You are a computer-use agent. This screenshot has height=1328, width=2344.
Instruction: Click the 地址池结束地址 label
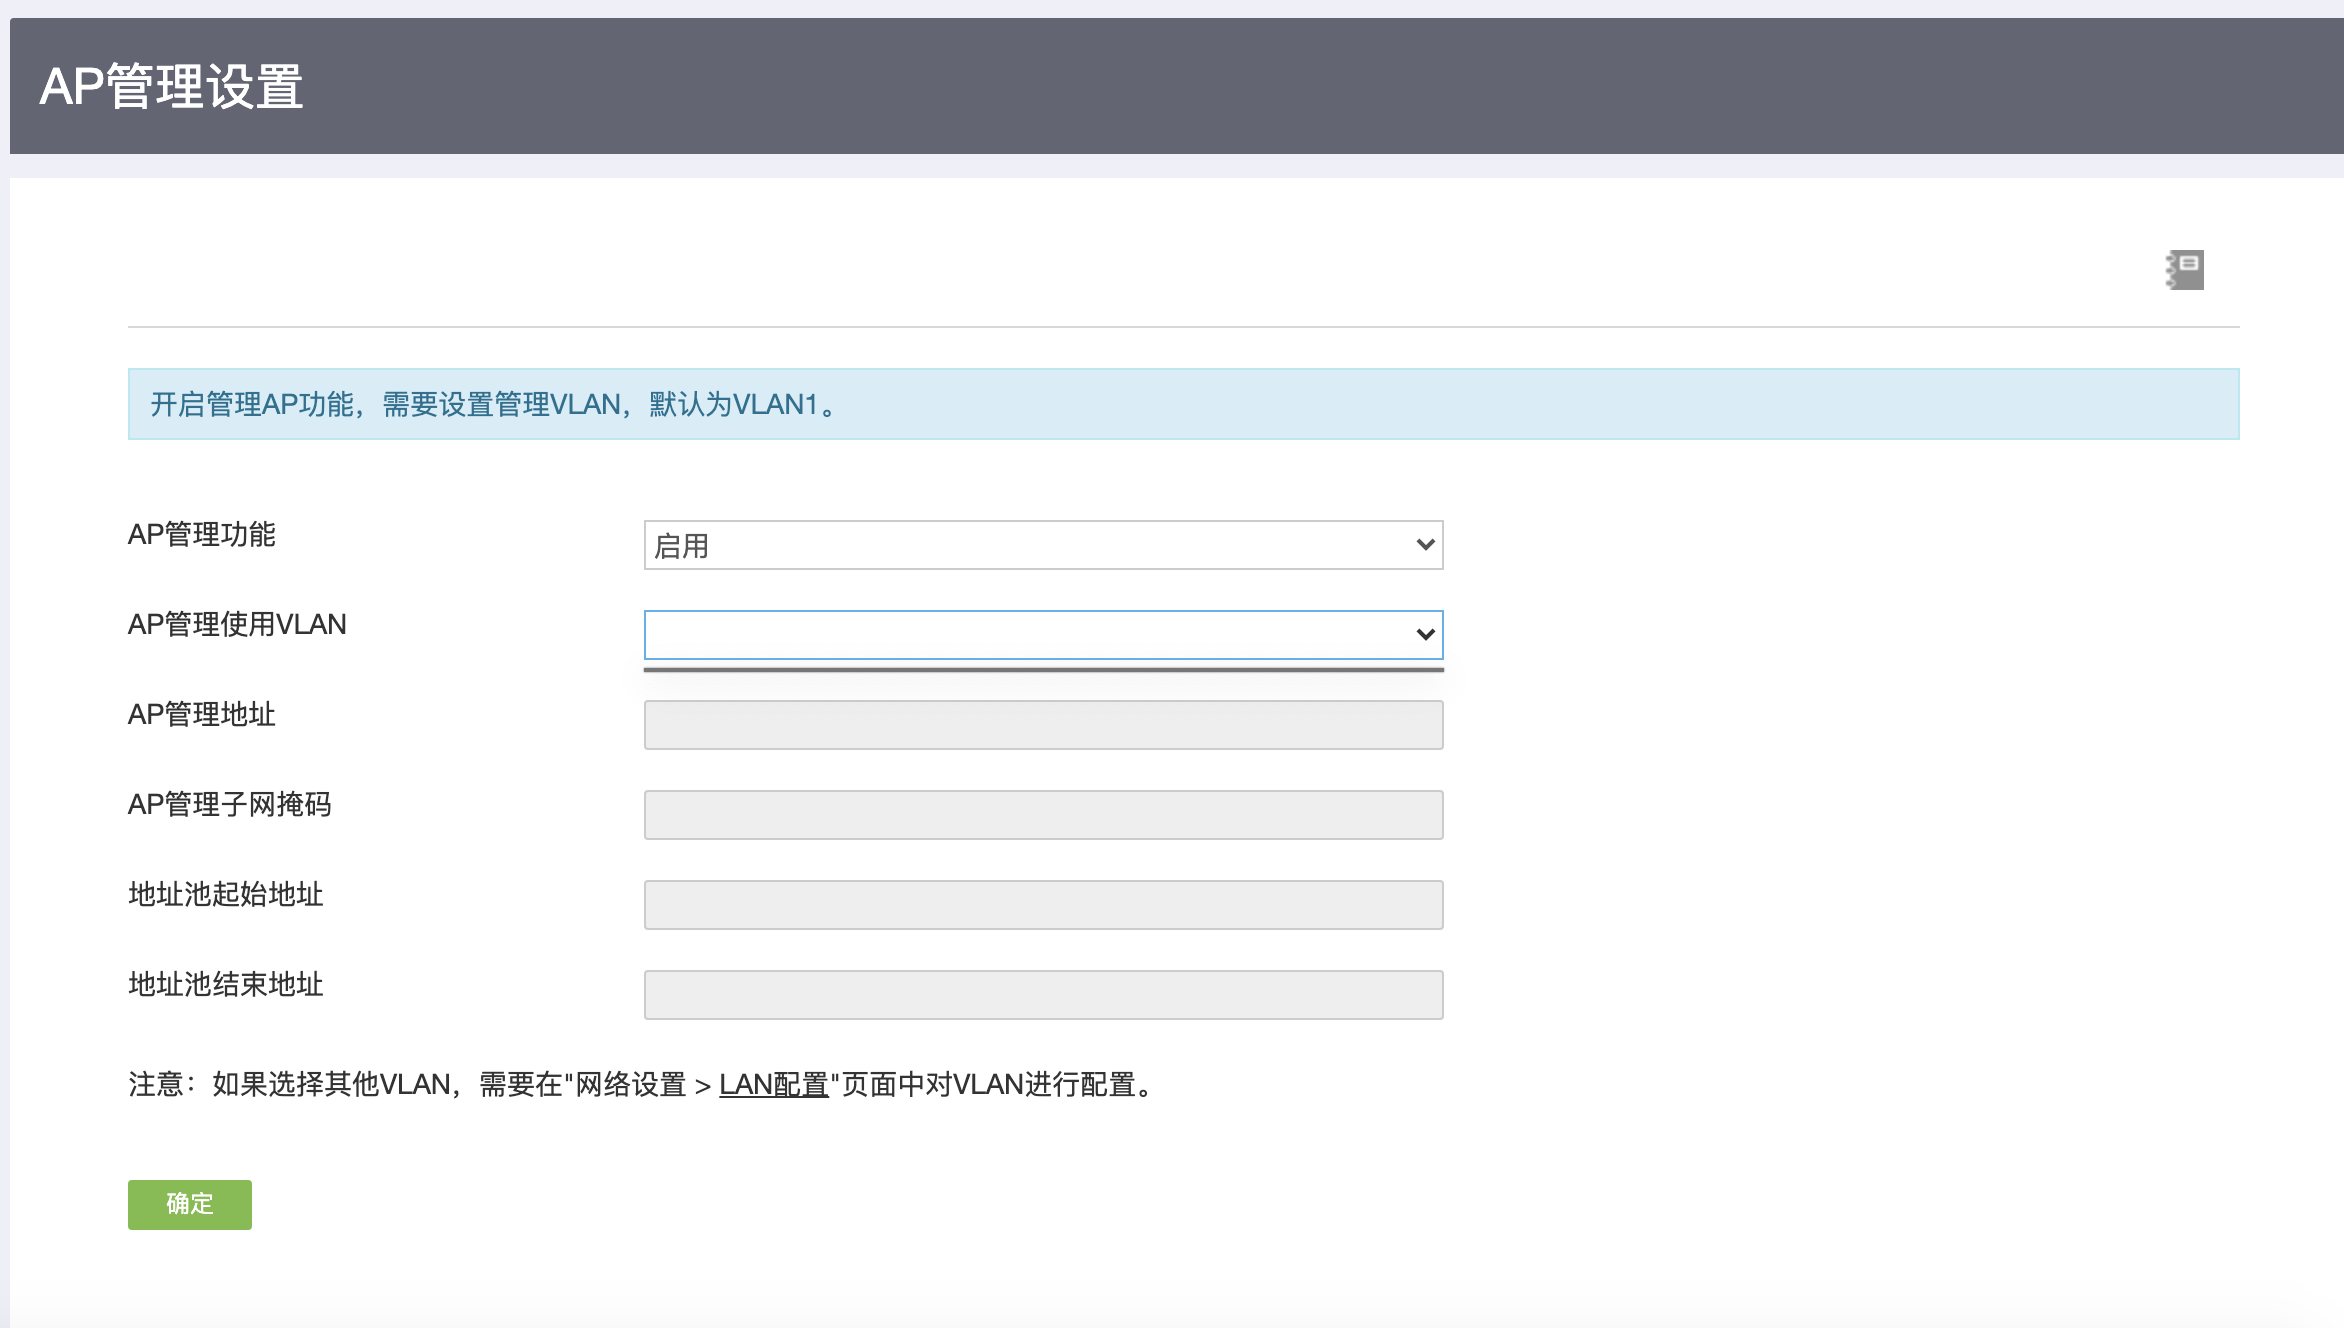225,985
